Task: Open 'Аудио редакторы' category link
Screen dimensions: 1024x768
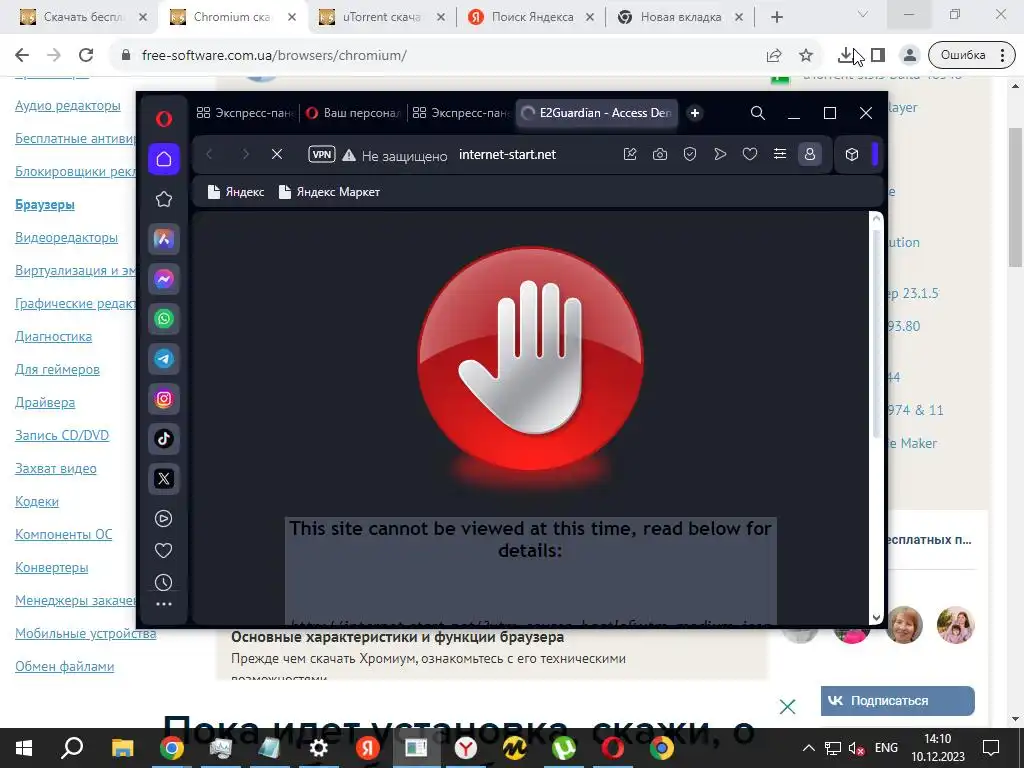Action: coord(68,105)
